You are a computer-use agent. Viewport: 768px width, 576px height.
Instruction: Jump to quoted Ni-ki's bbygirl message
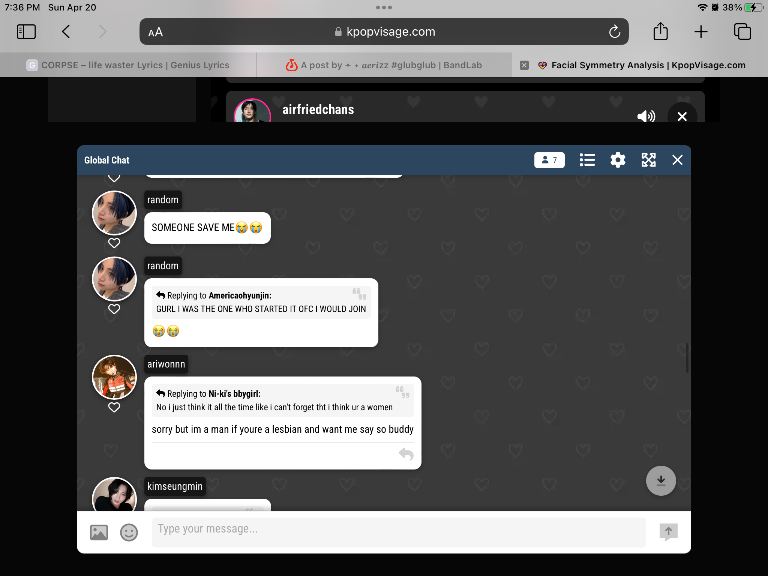pos(283,400)
